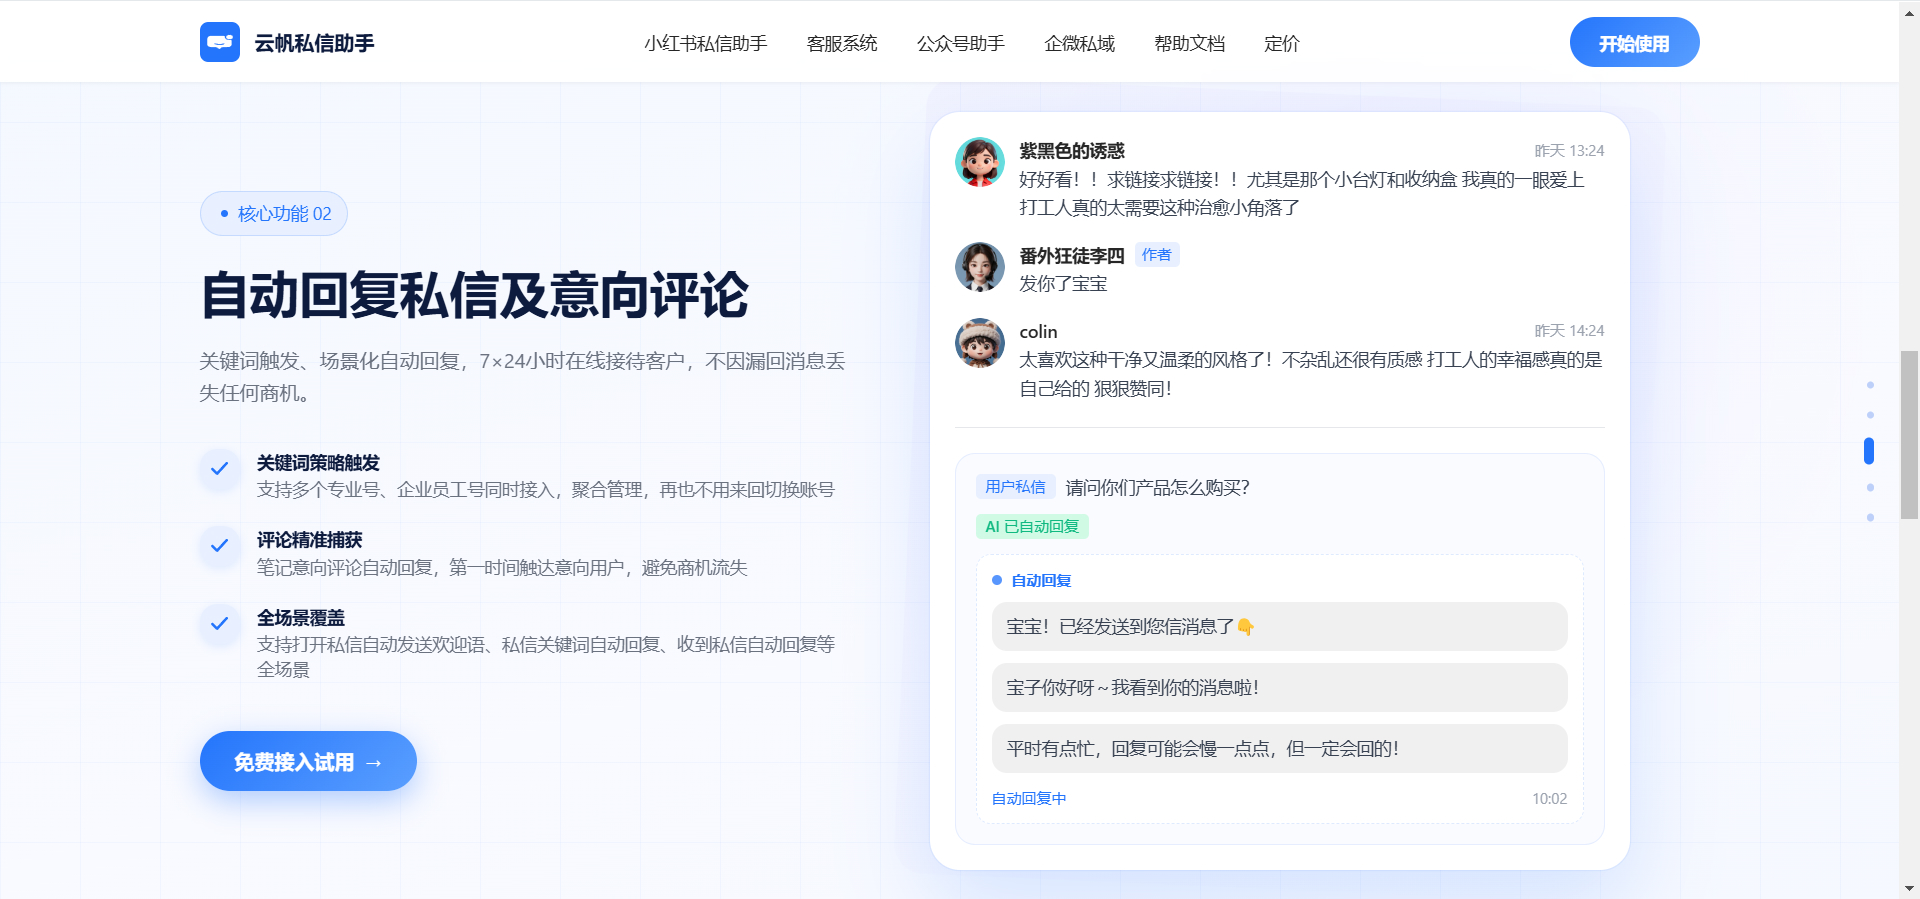Click checkmark icon beside 评论精准捕获

coord(220,546)
